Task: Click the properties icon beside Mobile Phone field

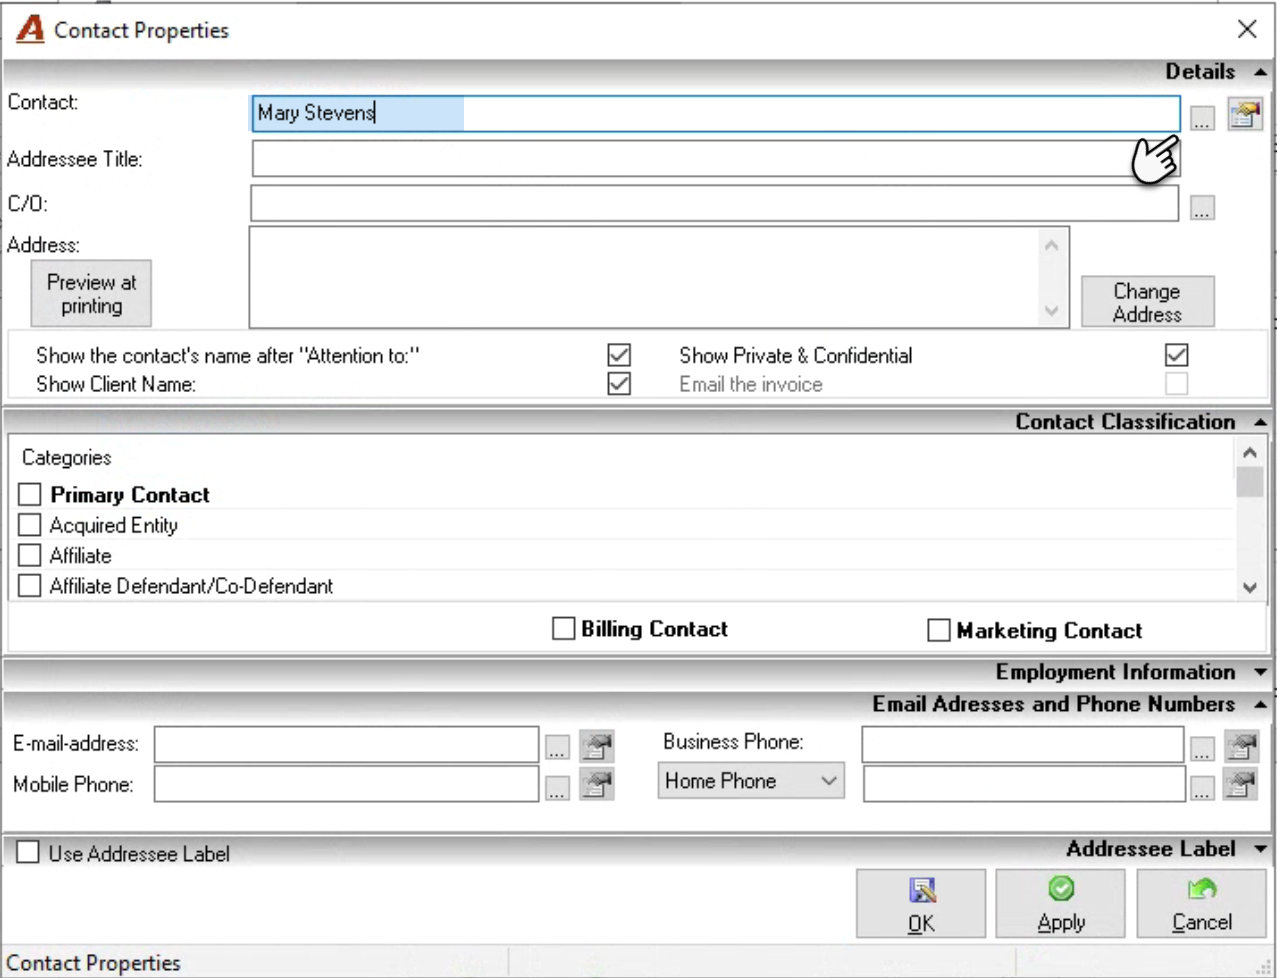Action: [x=597, y=785]
